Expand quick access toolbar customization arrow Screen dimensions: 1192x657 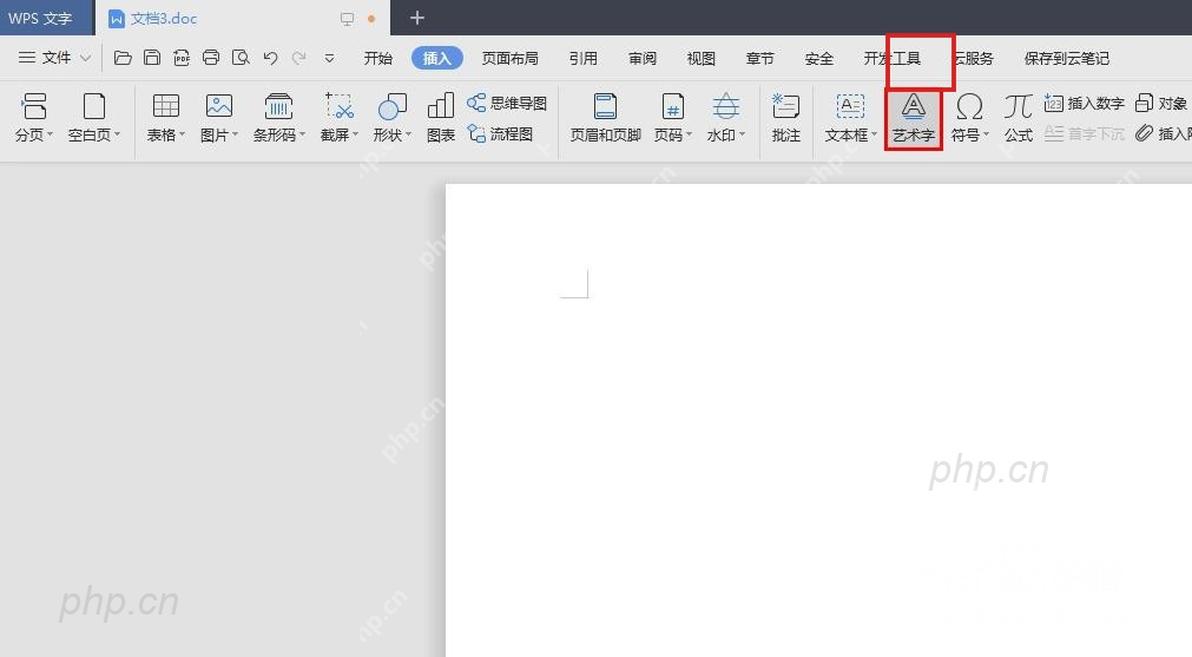tap(329, 58)
